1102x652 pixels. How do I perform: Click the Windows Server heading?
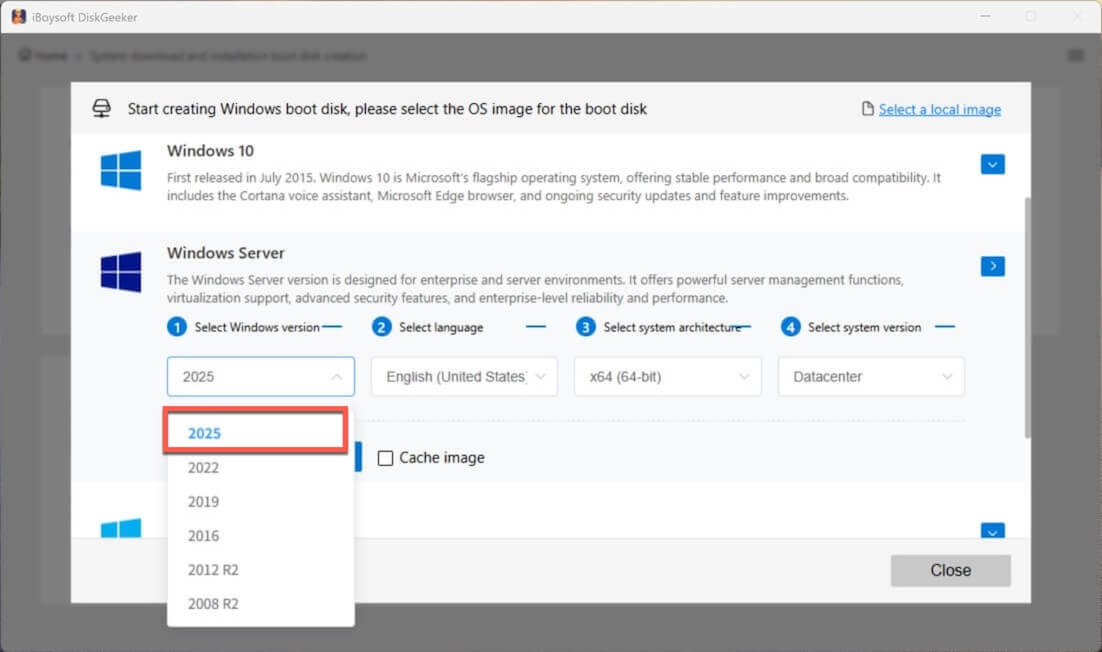tap(226, 253)
